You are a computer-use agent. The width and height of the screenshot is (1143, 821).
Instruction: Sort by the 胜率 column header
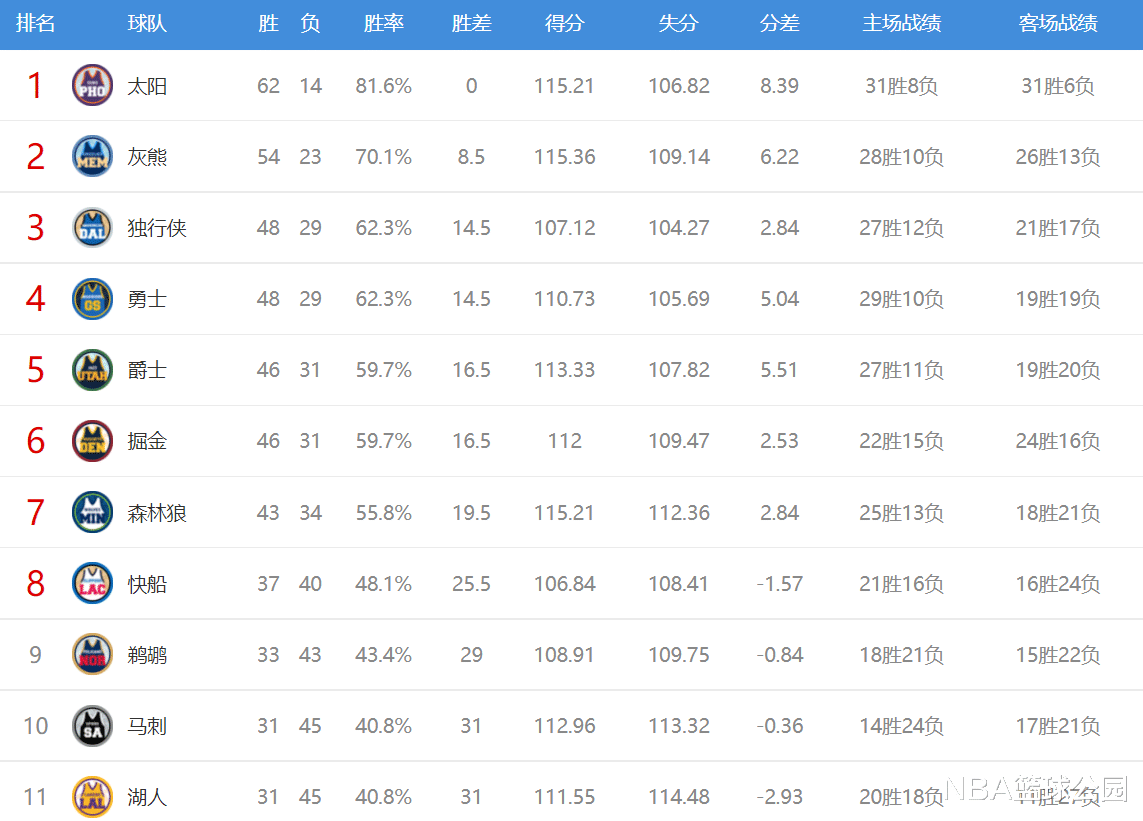tap(383, 23)
